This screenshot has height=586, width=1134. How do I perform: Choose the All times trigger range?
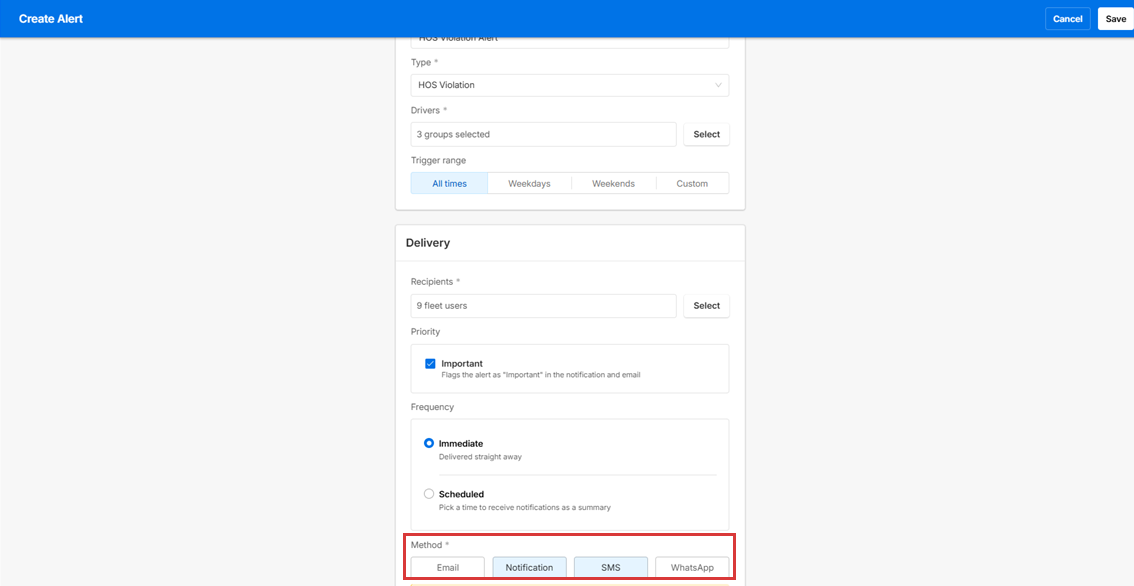point(449,183)
